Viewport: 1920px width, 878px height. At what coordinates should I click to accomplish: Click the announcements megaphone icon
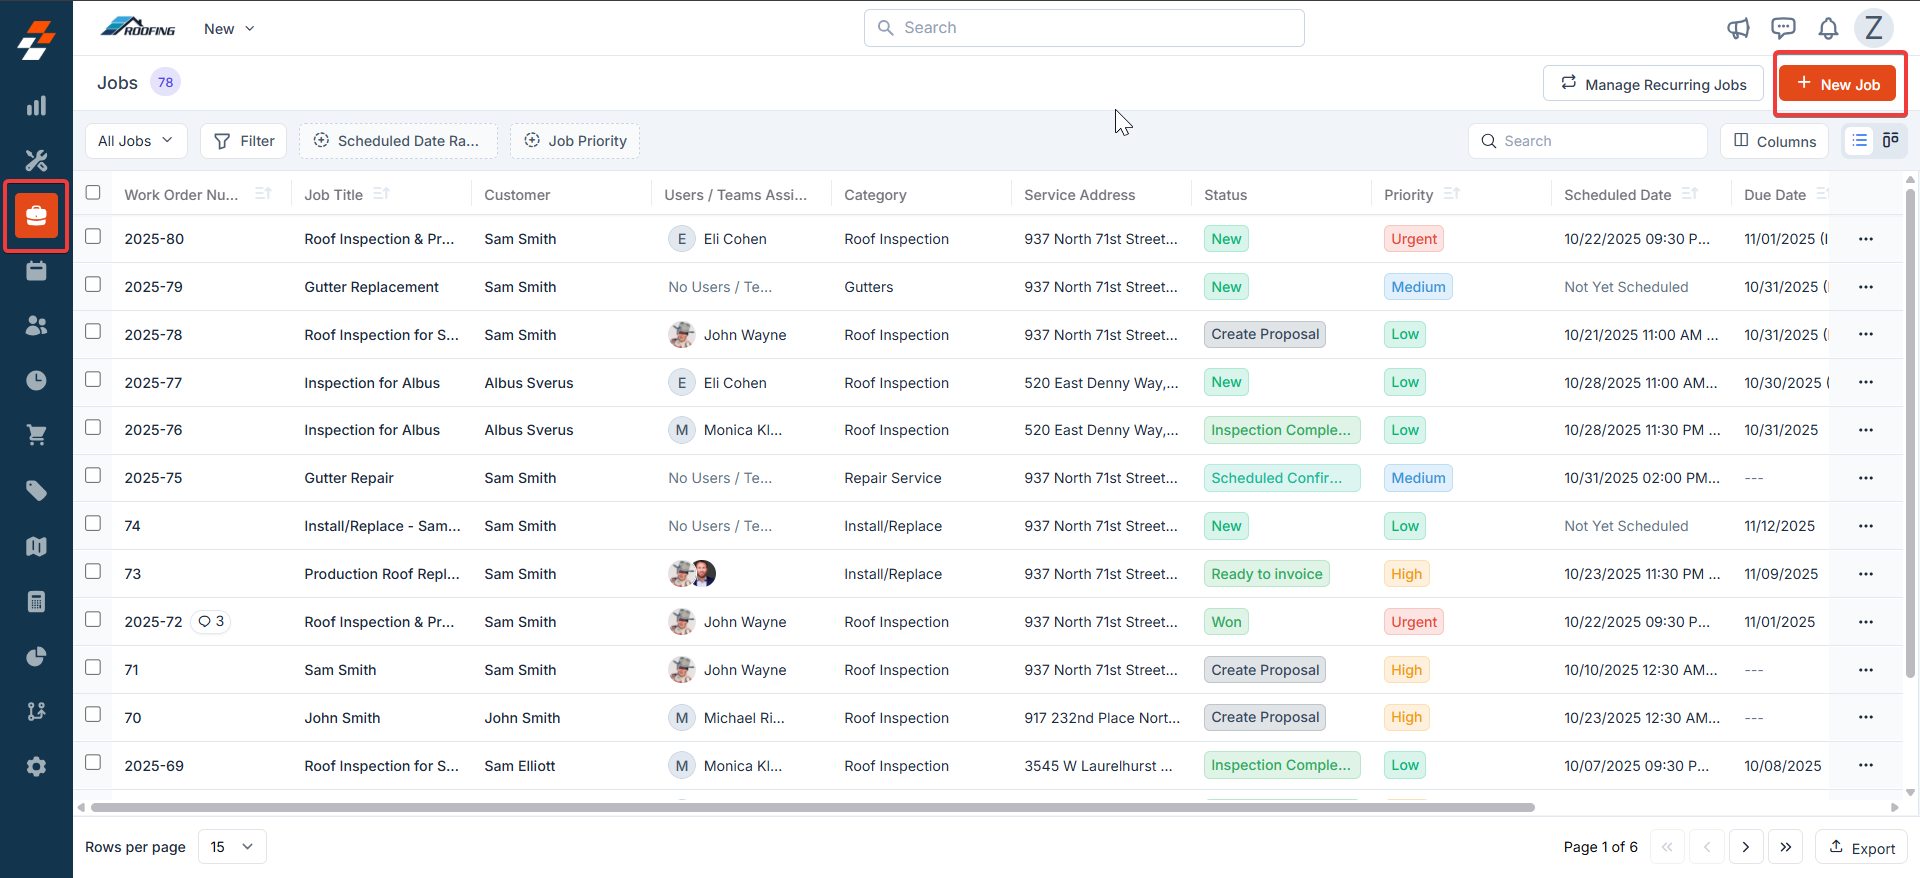(1739, 28)
